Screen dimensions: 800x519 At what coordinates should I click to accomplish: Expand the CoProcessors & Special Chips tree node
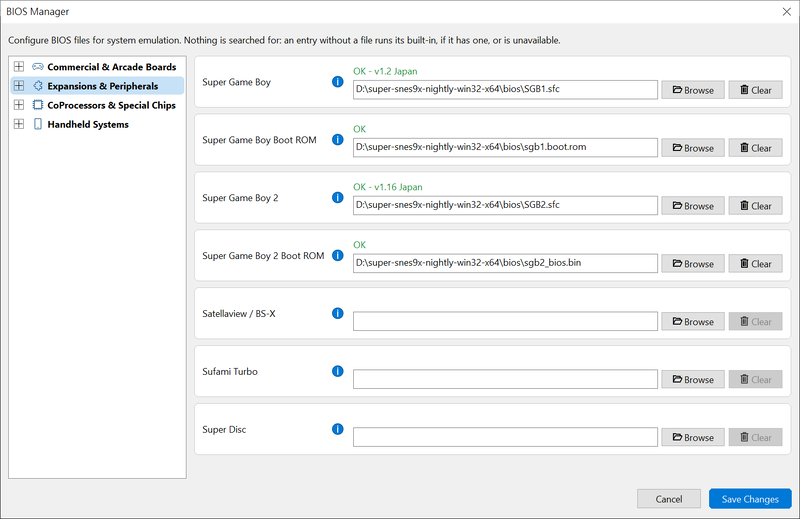[x=19, y=105]
